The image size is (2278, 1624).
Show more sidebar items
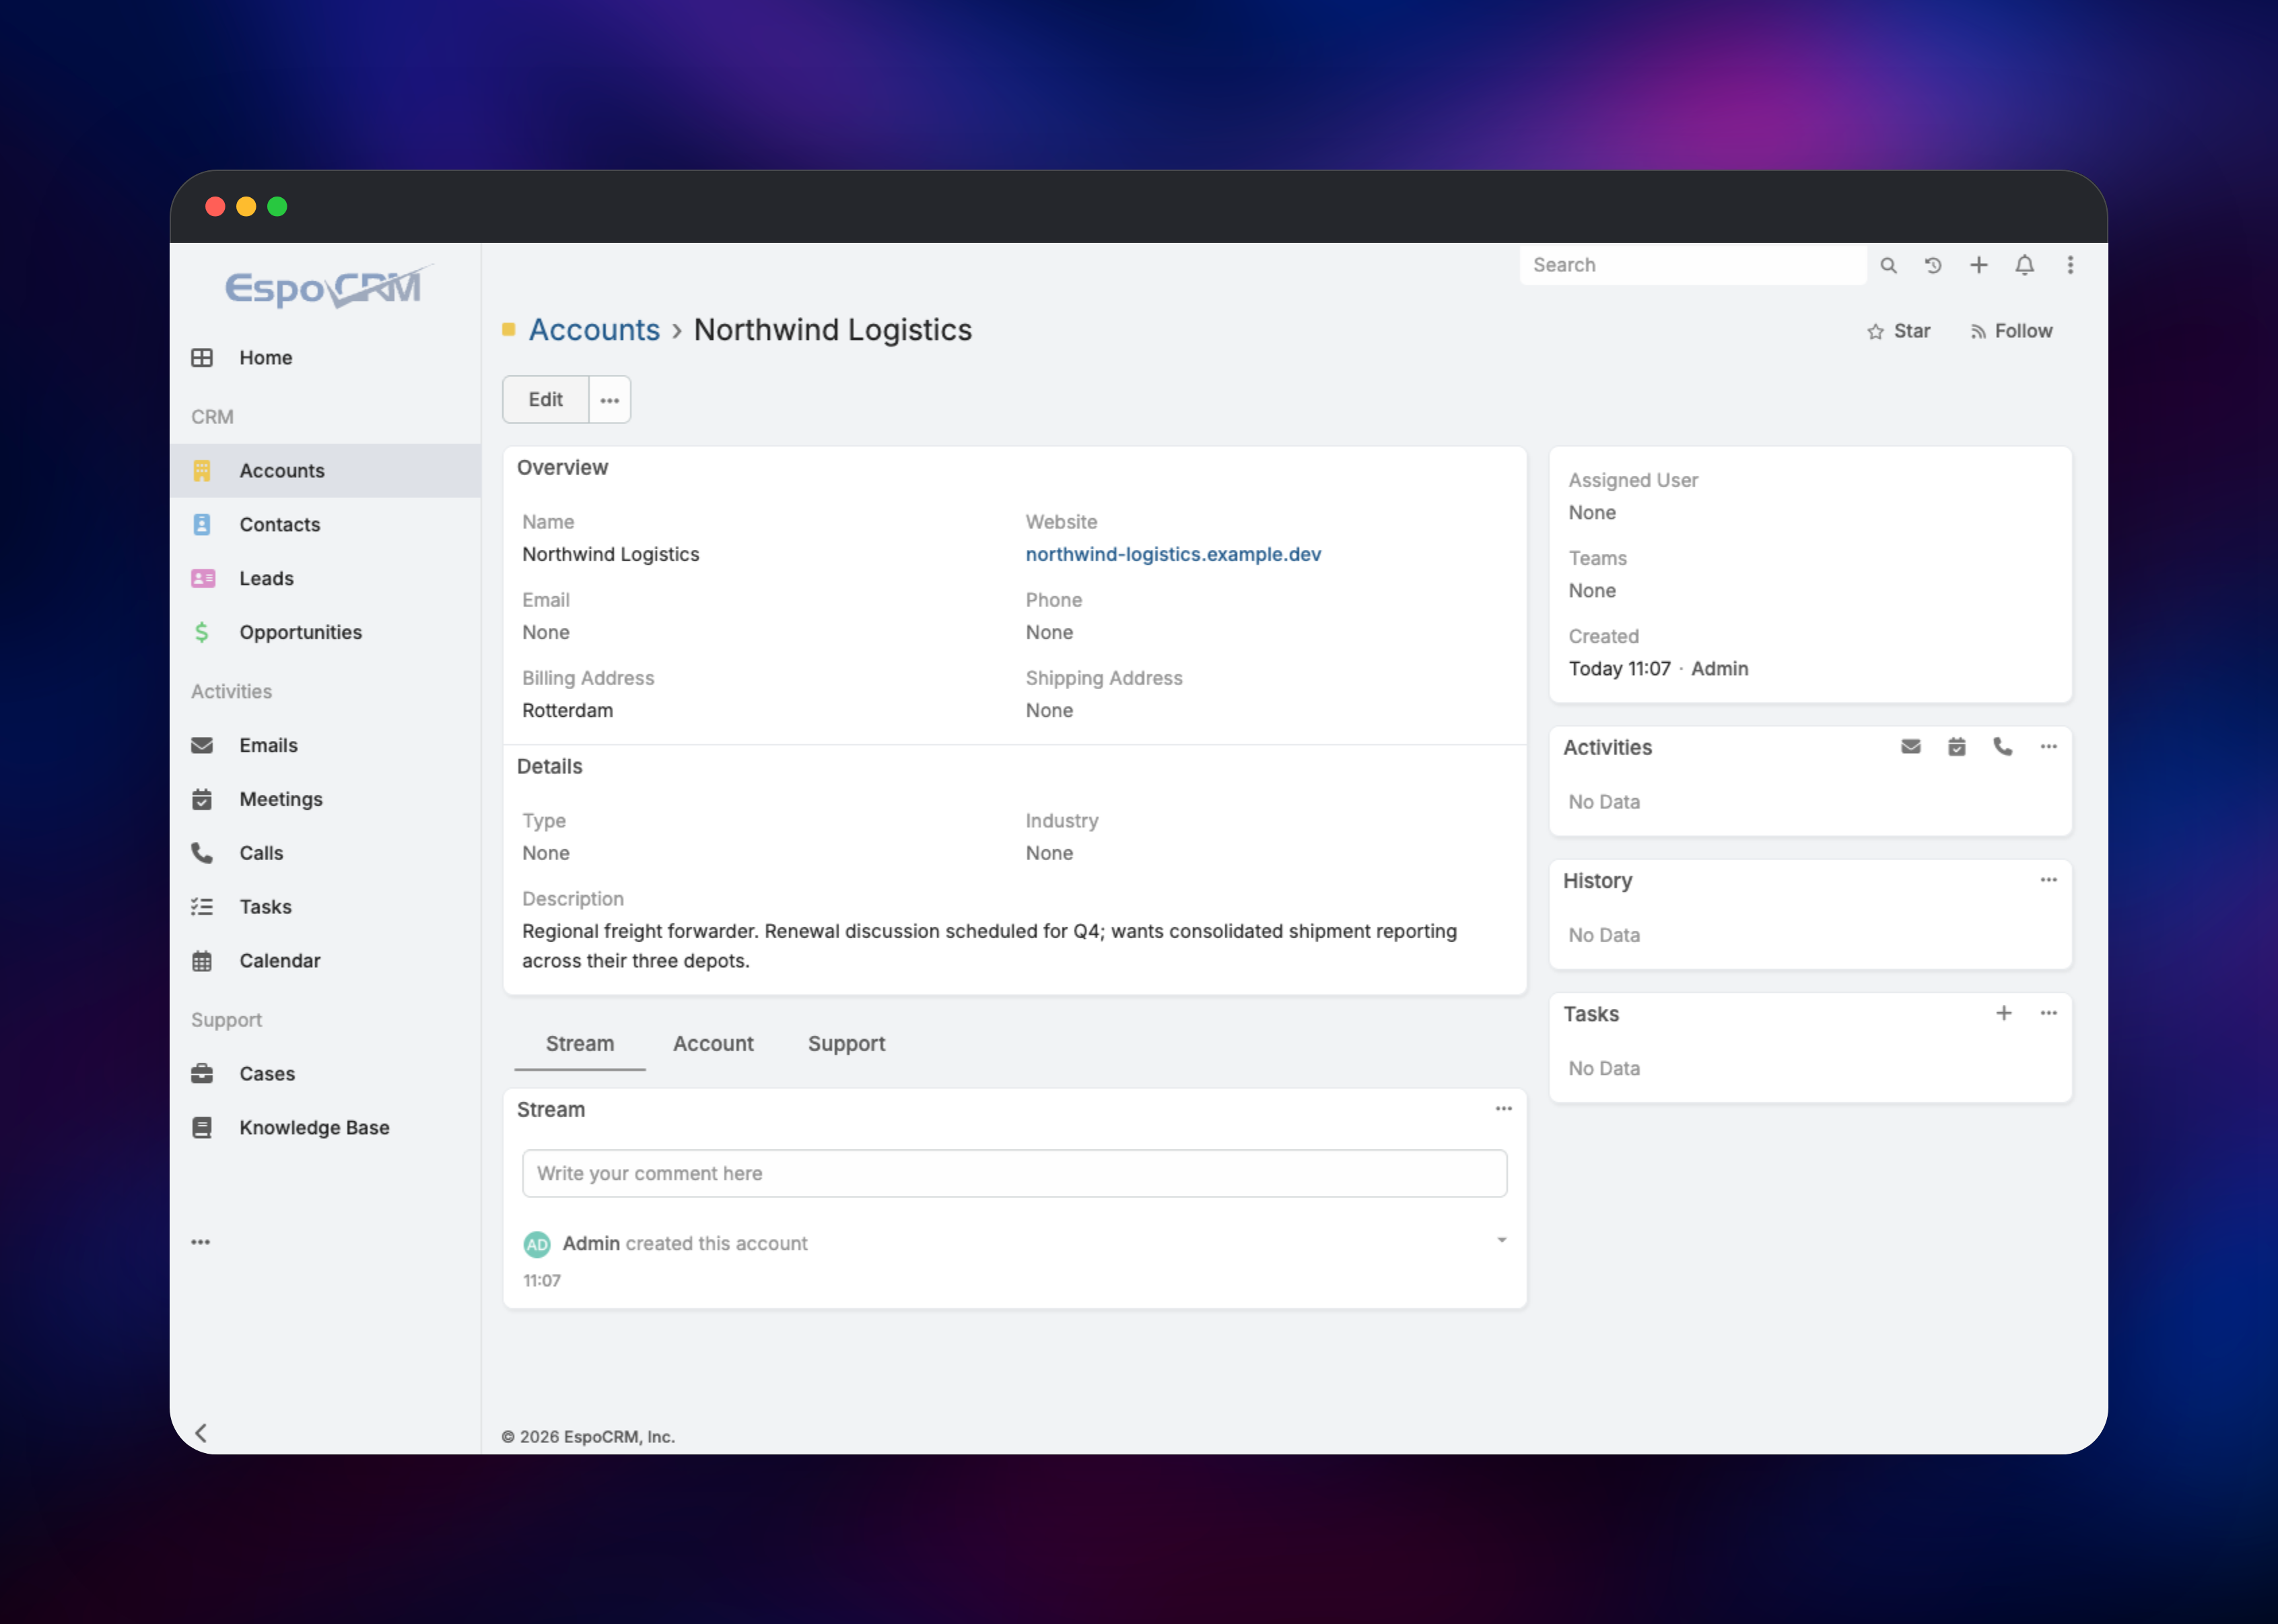201,1243
